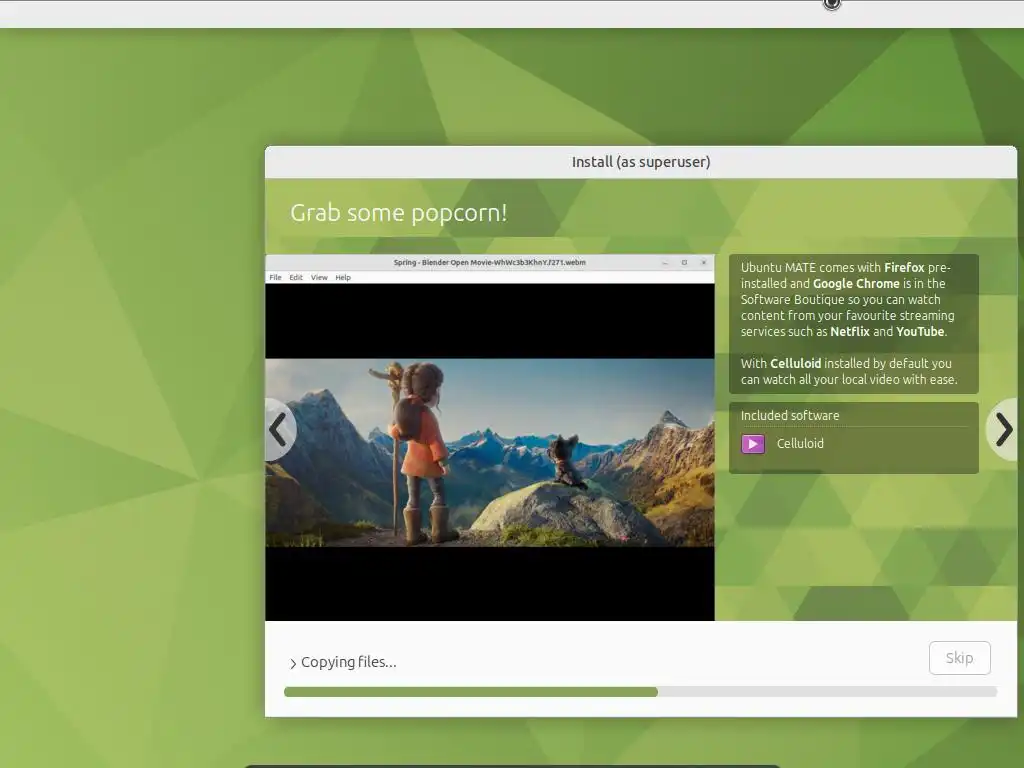Click the 'With Celluloid installed by default' text
This screenshot has height=768, width=1024.
(849, 371)
